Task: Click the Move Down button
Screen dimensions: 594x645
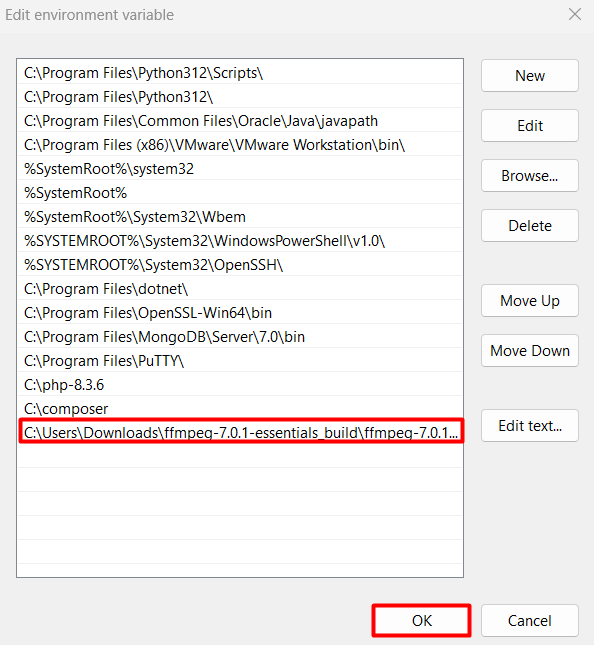Action: [x=530, y=350]
